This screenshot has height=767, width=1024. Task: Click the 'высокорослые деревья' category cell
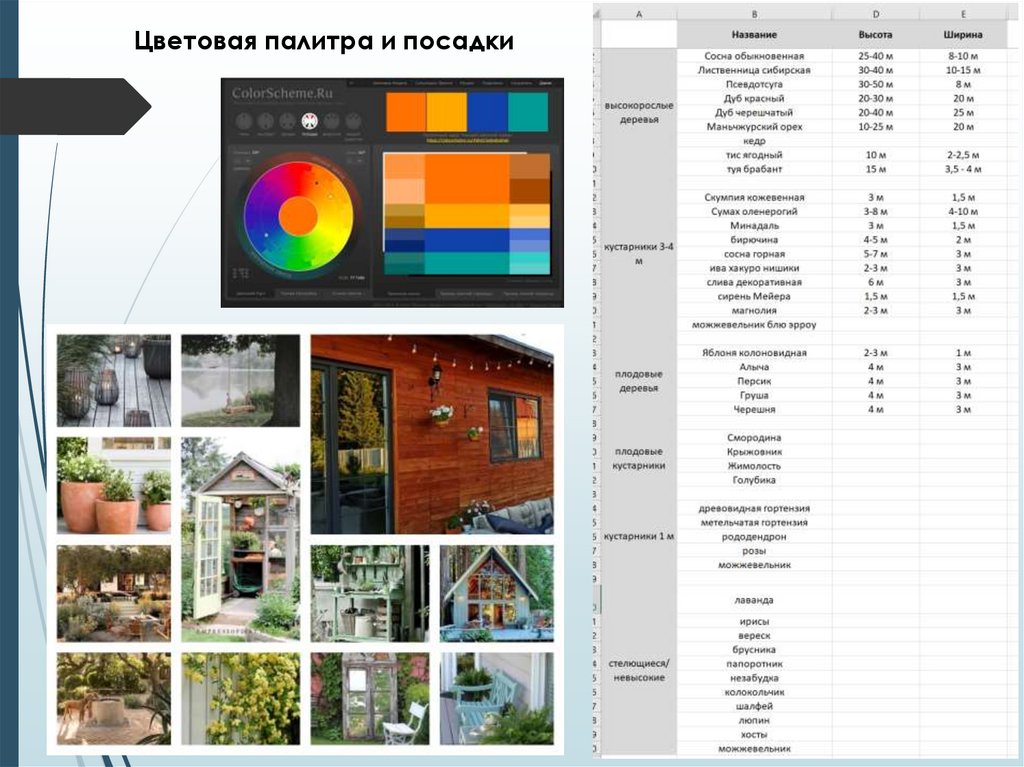[x=639, y=112]
